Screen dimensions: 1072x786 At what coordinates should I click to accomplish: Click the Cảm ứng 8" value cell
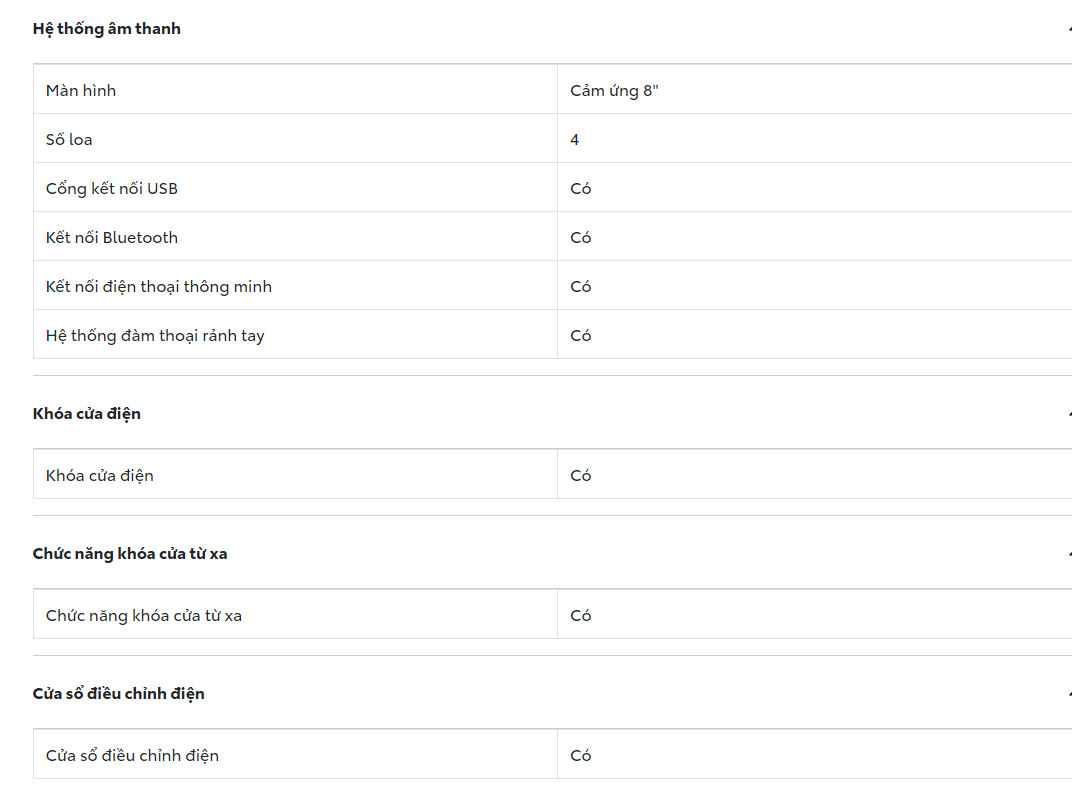tap(615, 91)
